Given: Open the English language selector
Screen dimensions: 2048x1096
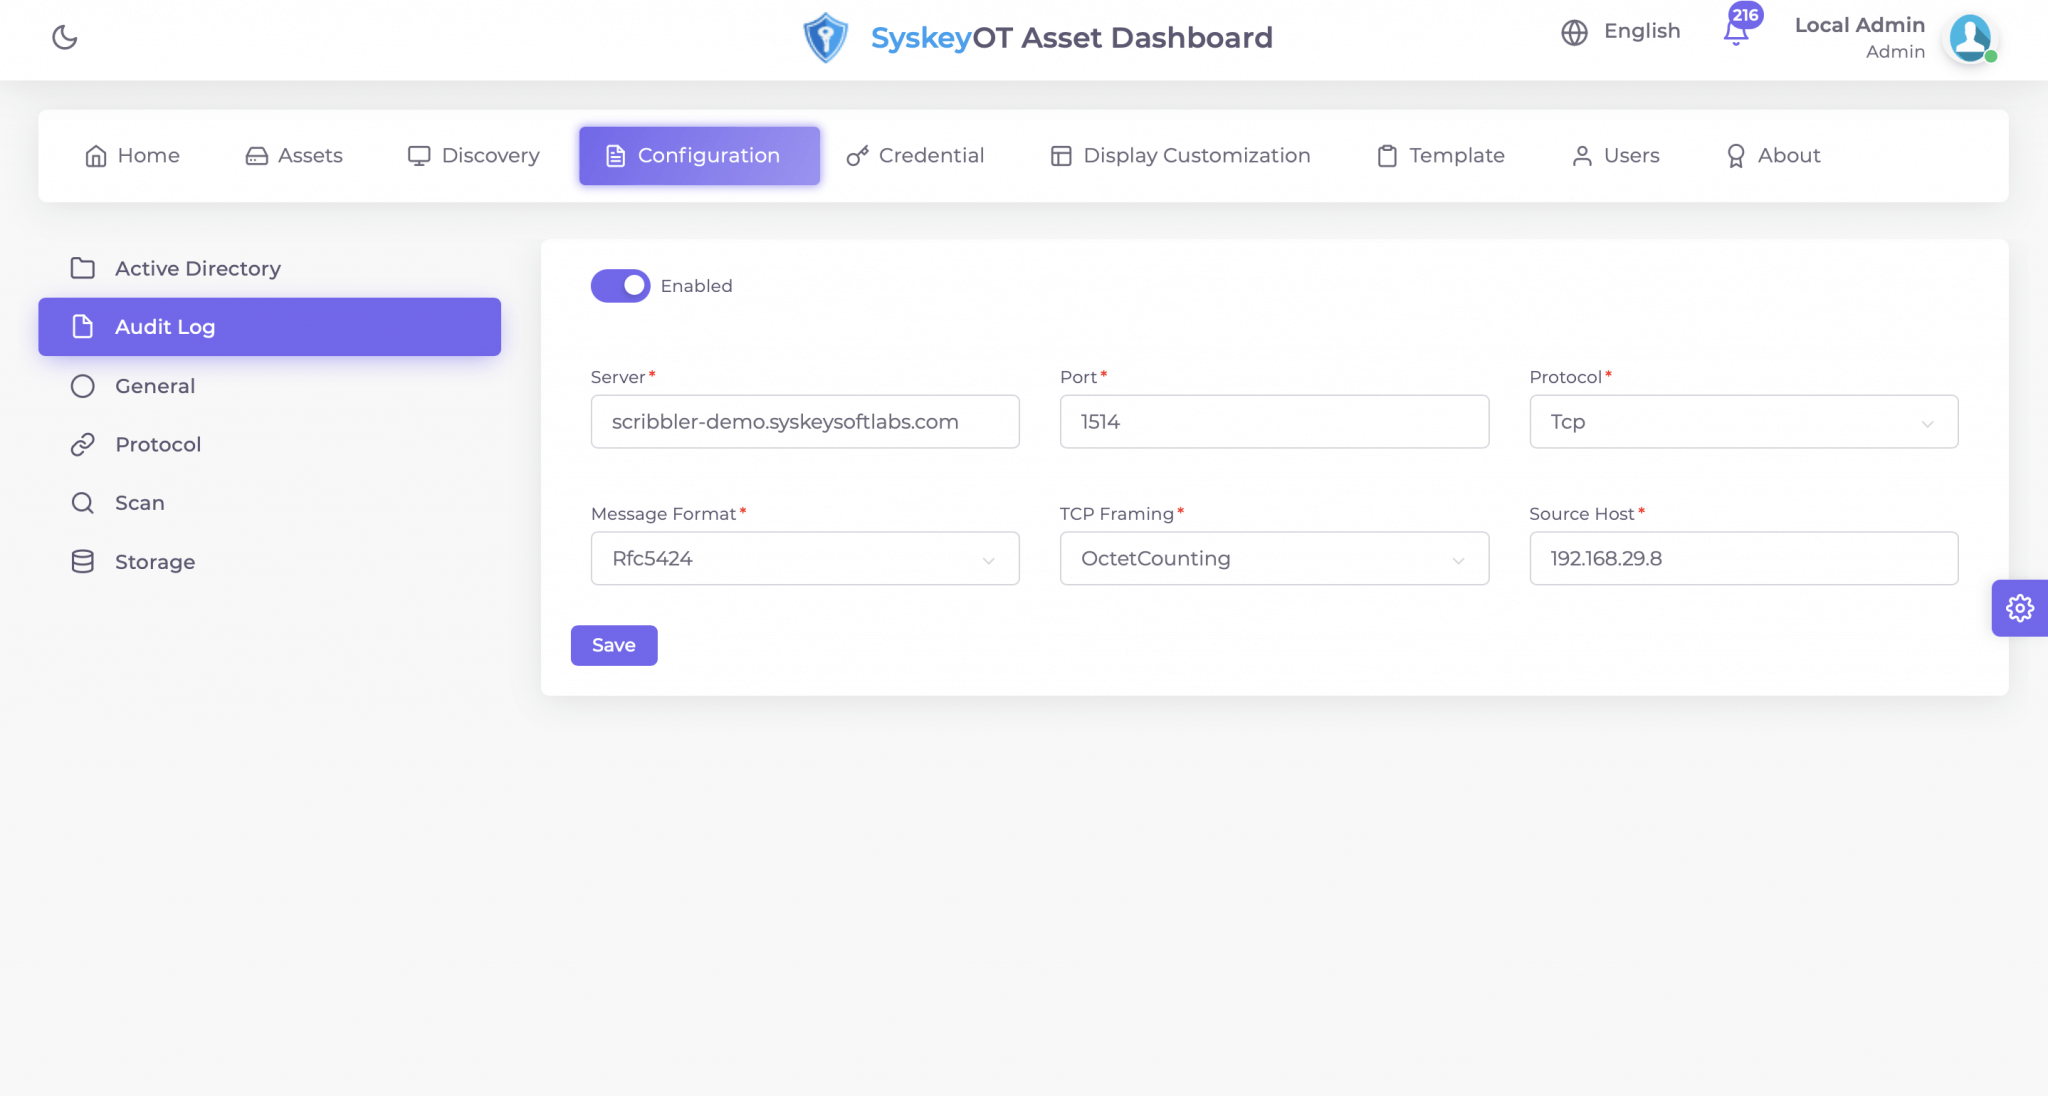Looking at the screenshot, I should coord(1619,31).
